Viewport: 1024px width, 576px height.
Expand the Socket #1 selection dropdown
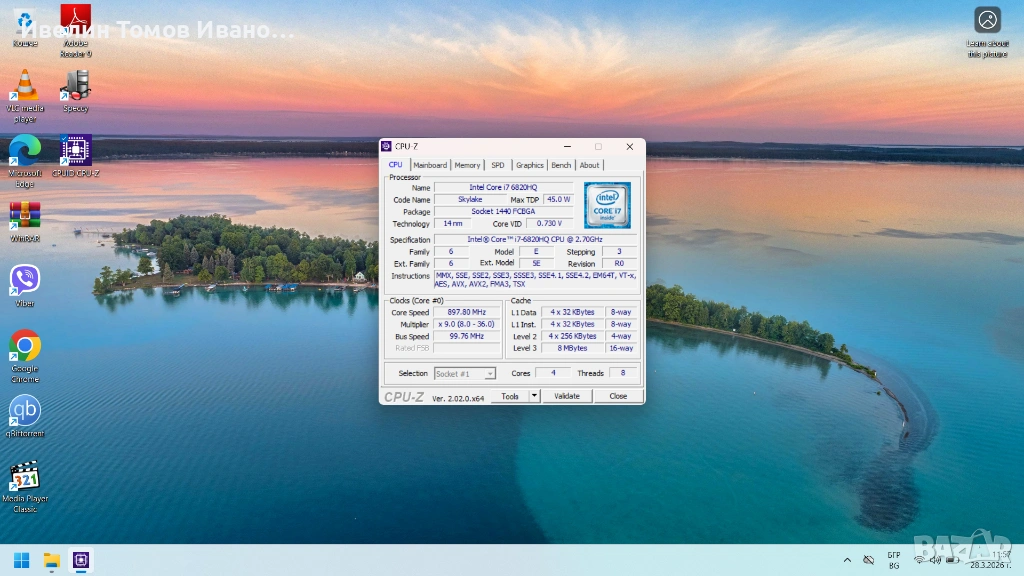(x=490, y=374)
